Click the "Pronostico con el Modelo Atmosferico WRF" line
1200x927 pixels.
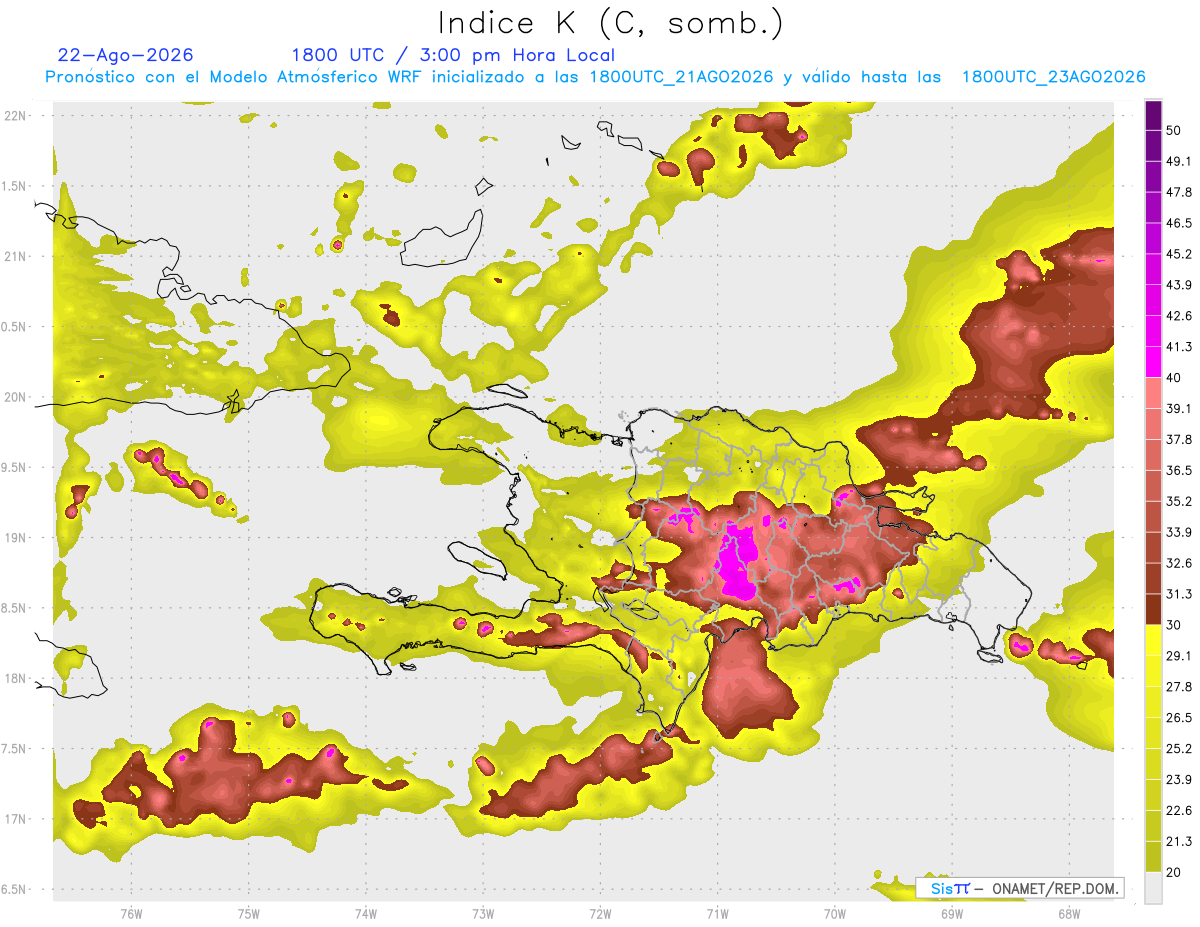pyautogui.click(x=595, y=77)
